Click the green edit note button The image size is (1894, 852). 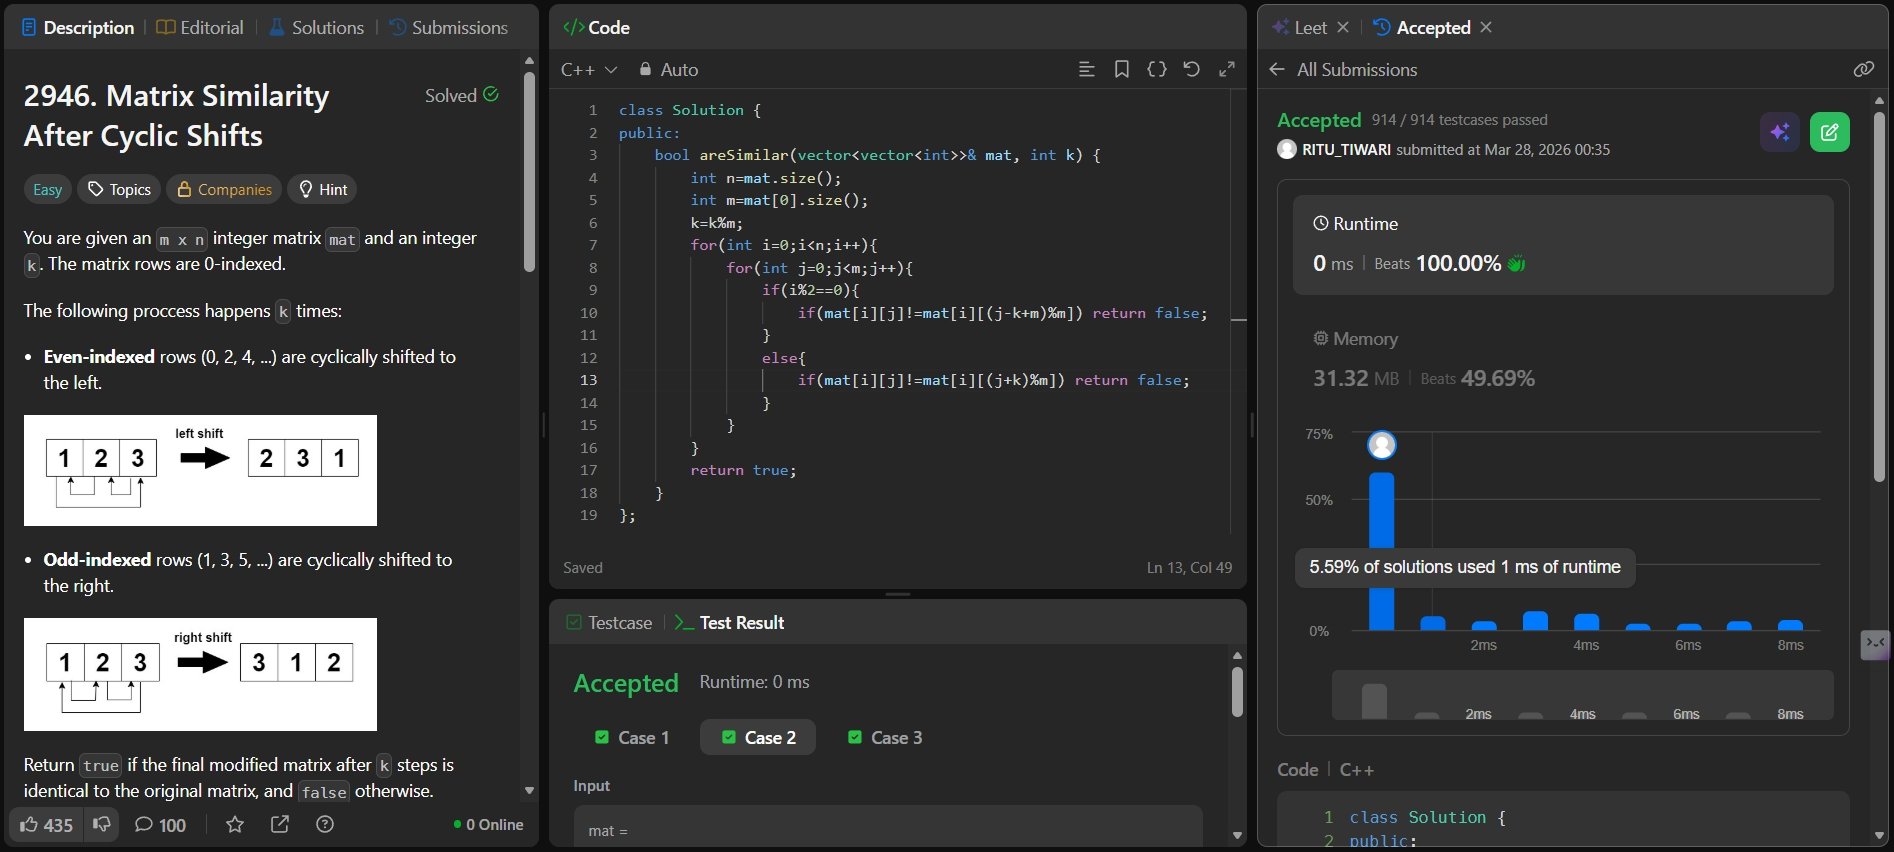tap(1829, 132)
